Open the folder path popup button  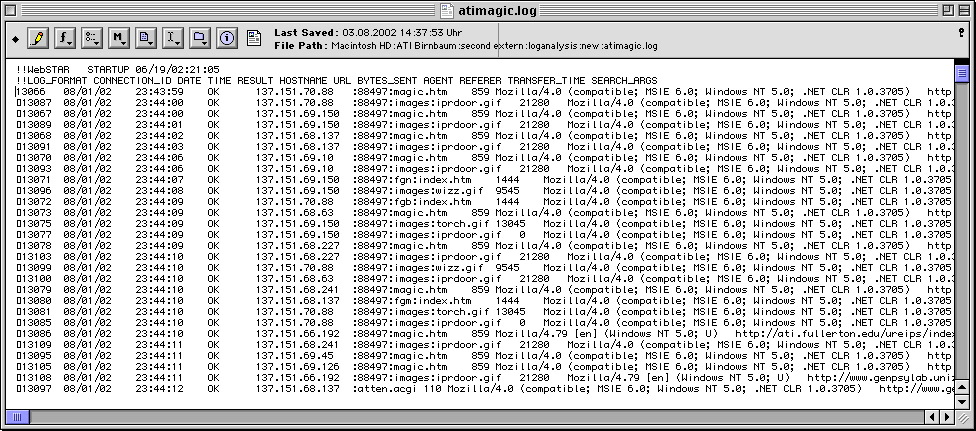pos(200,39)
